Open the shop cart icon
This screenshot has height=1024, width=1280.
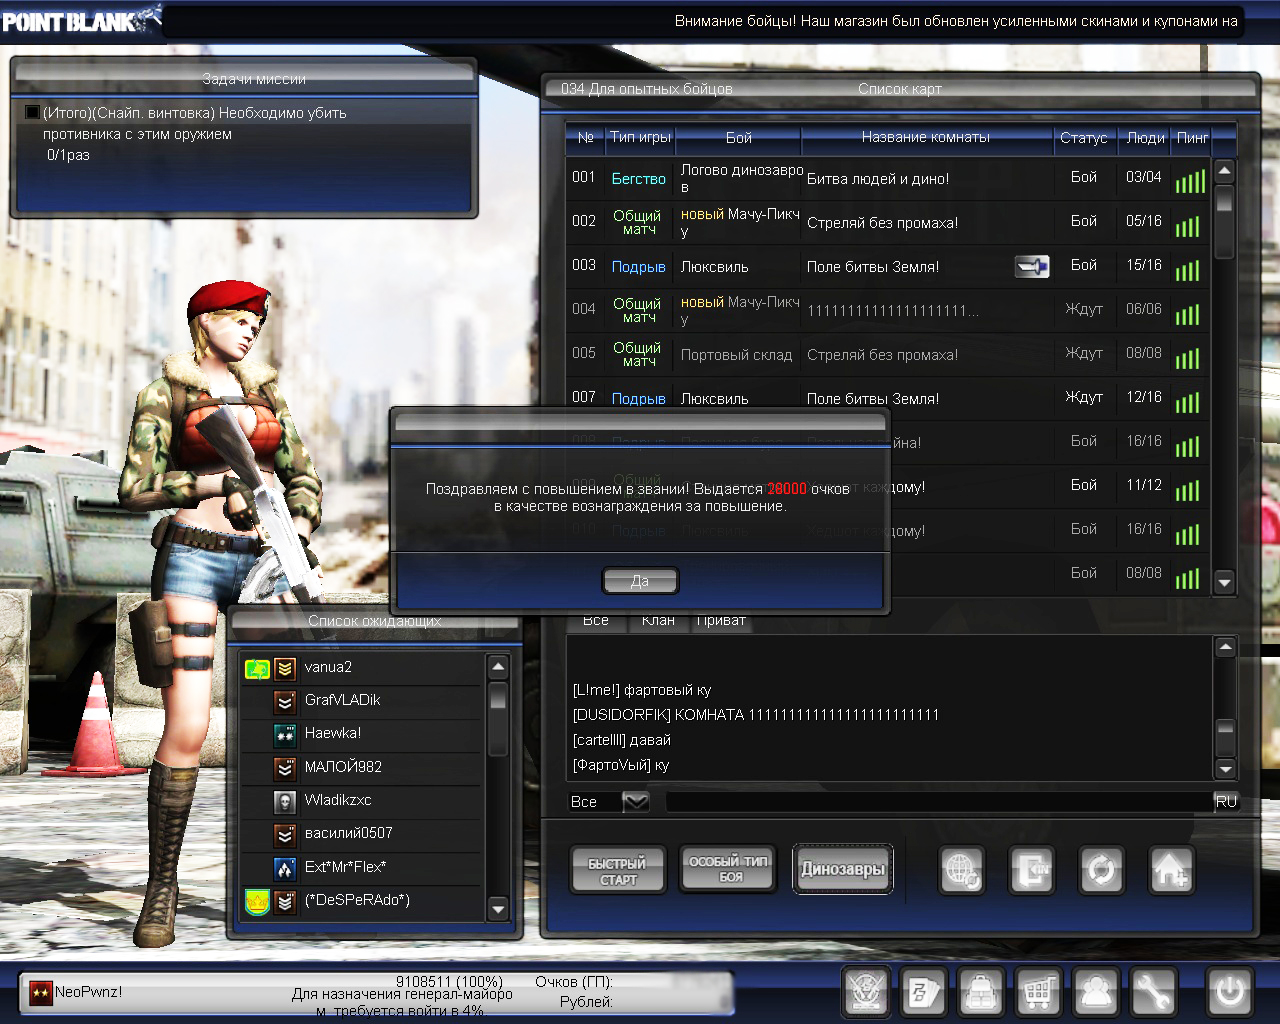click(1038, 991)
